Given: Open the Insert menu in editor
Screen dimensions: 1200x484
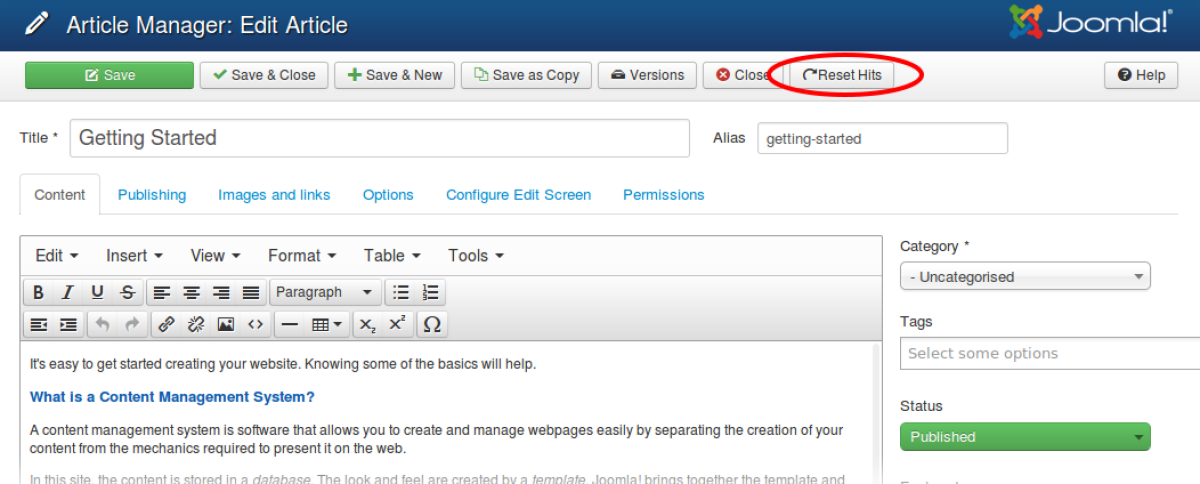Looking at the screenshot, I should point(134,256).
